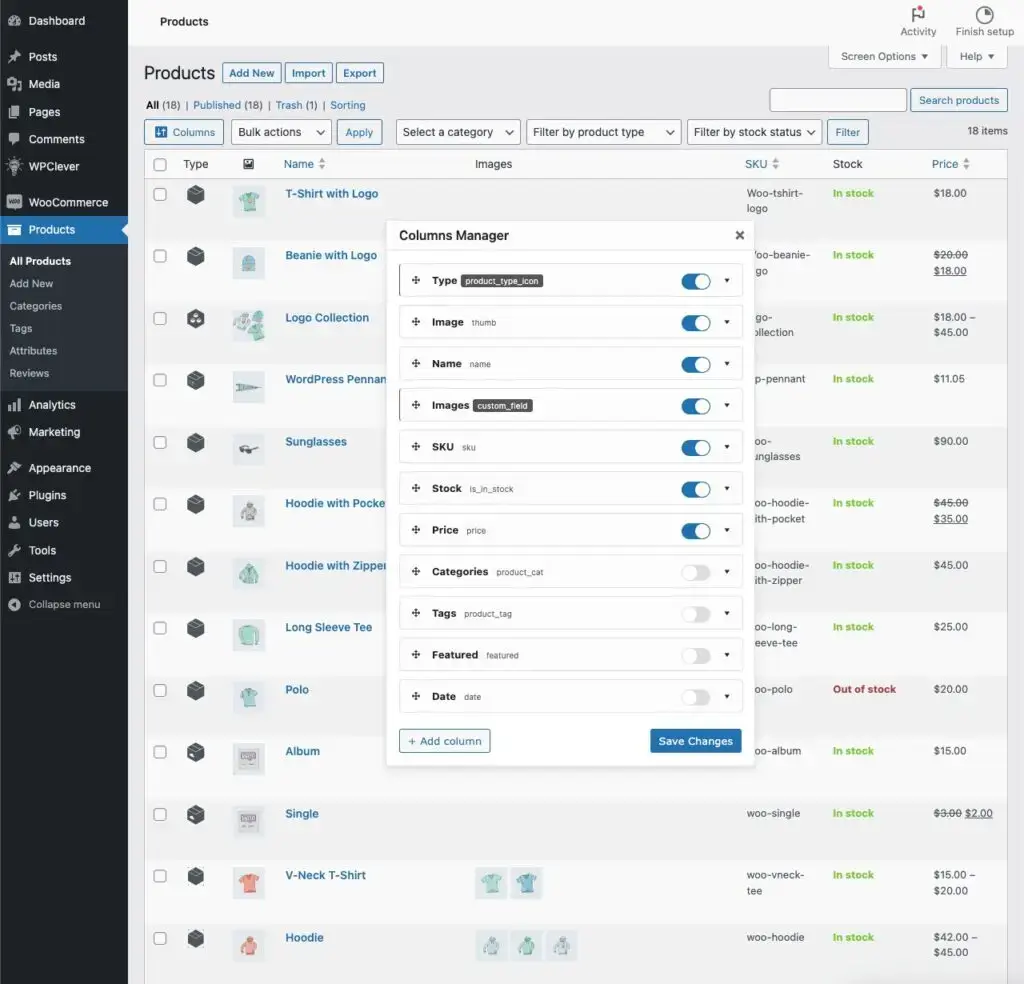1024x984 pixels.
Task: Click the product search input field
Action: pyautogui.click(x=837, y=100)
